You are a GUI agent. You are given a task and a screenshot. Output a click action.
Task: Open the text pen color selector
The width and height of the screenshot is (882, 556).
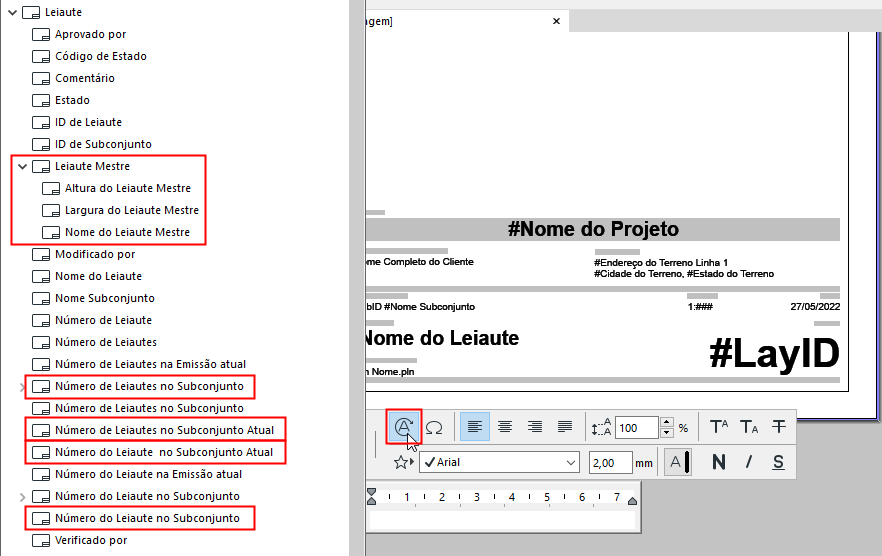click(678, 463)
